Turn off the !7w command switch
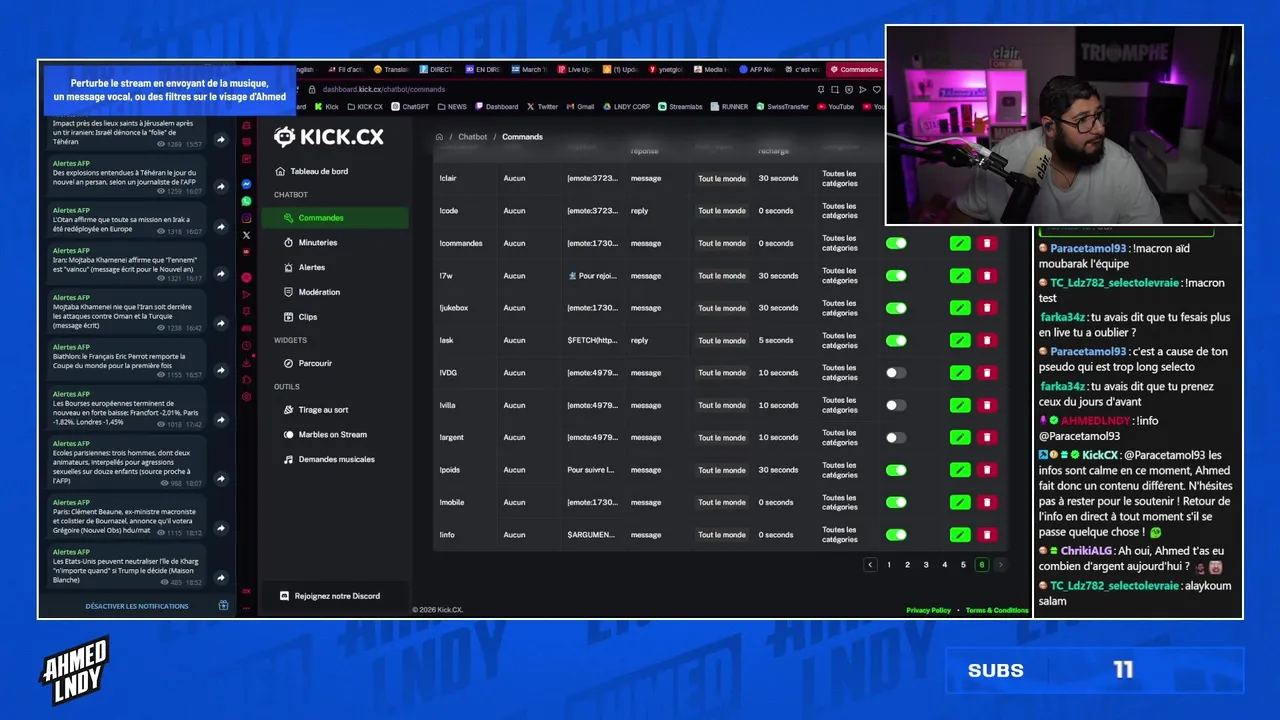 pyautogui.click(x=896, y=276)
